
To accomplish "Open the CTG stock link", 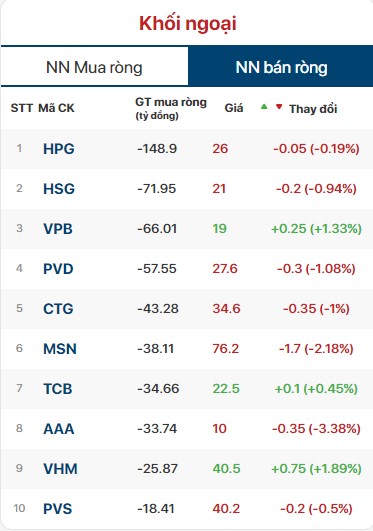I will tap(58, 309).
